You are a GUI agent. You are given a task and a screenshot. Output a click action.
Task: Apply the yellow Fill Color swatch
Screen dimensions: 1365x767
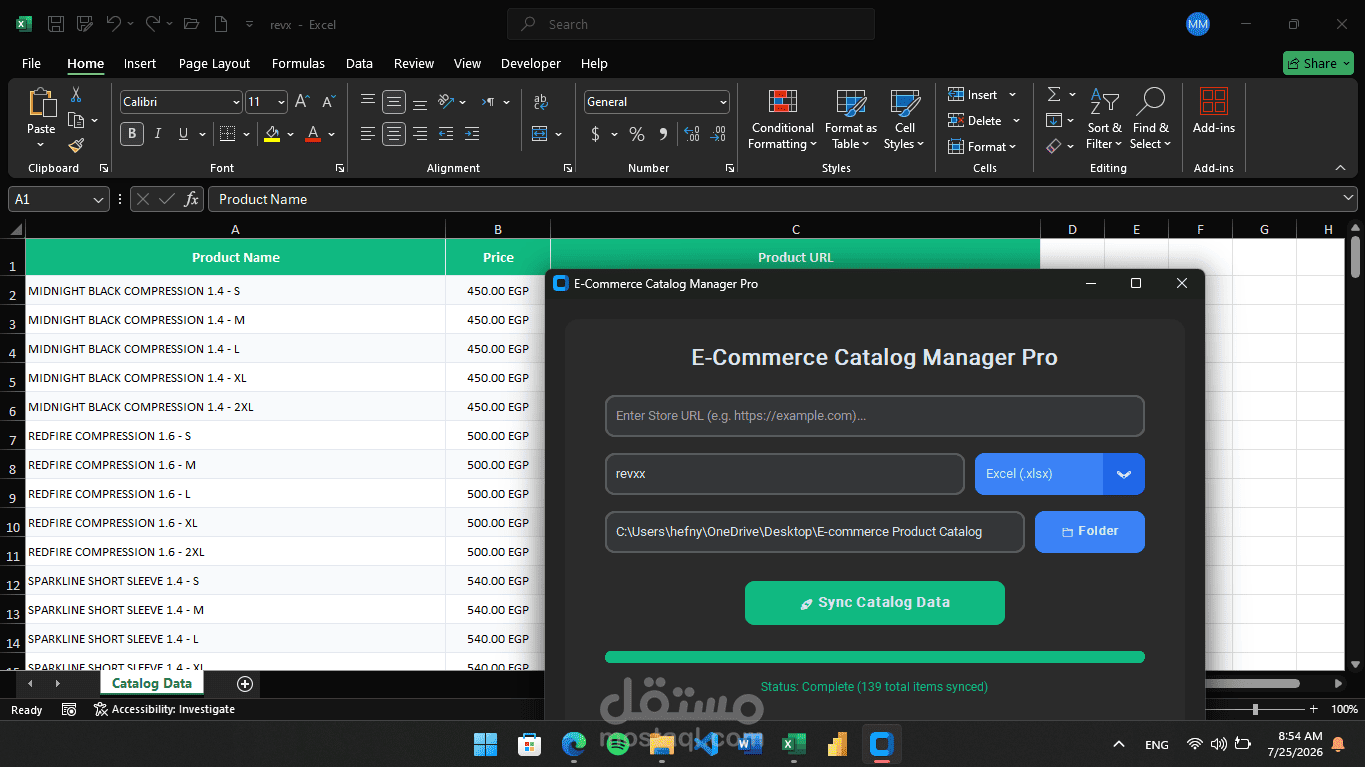click(272, 134)
